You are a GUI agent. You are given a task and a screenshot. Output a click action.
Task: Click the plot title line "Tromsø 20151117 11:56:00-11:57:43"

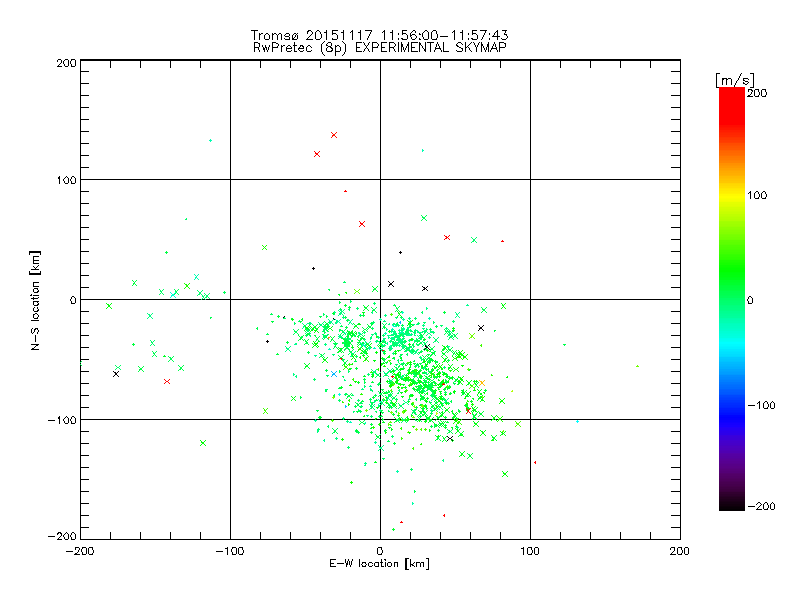point(379,35)
